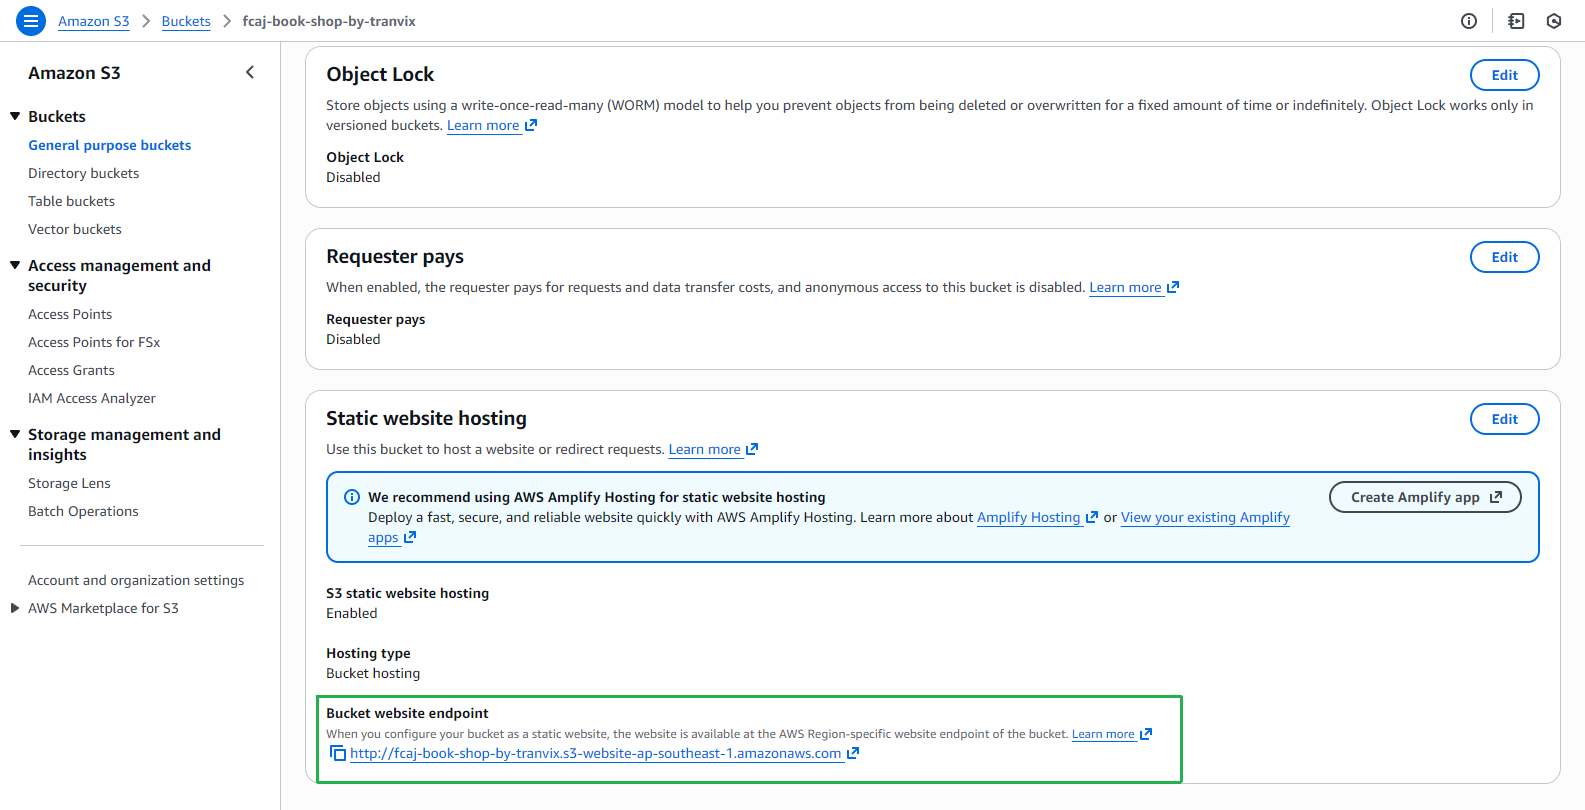Open Learn more link under Bucket website endpoint
The image size is (1585, 810).
point(1103,734)
